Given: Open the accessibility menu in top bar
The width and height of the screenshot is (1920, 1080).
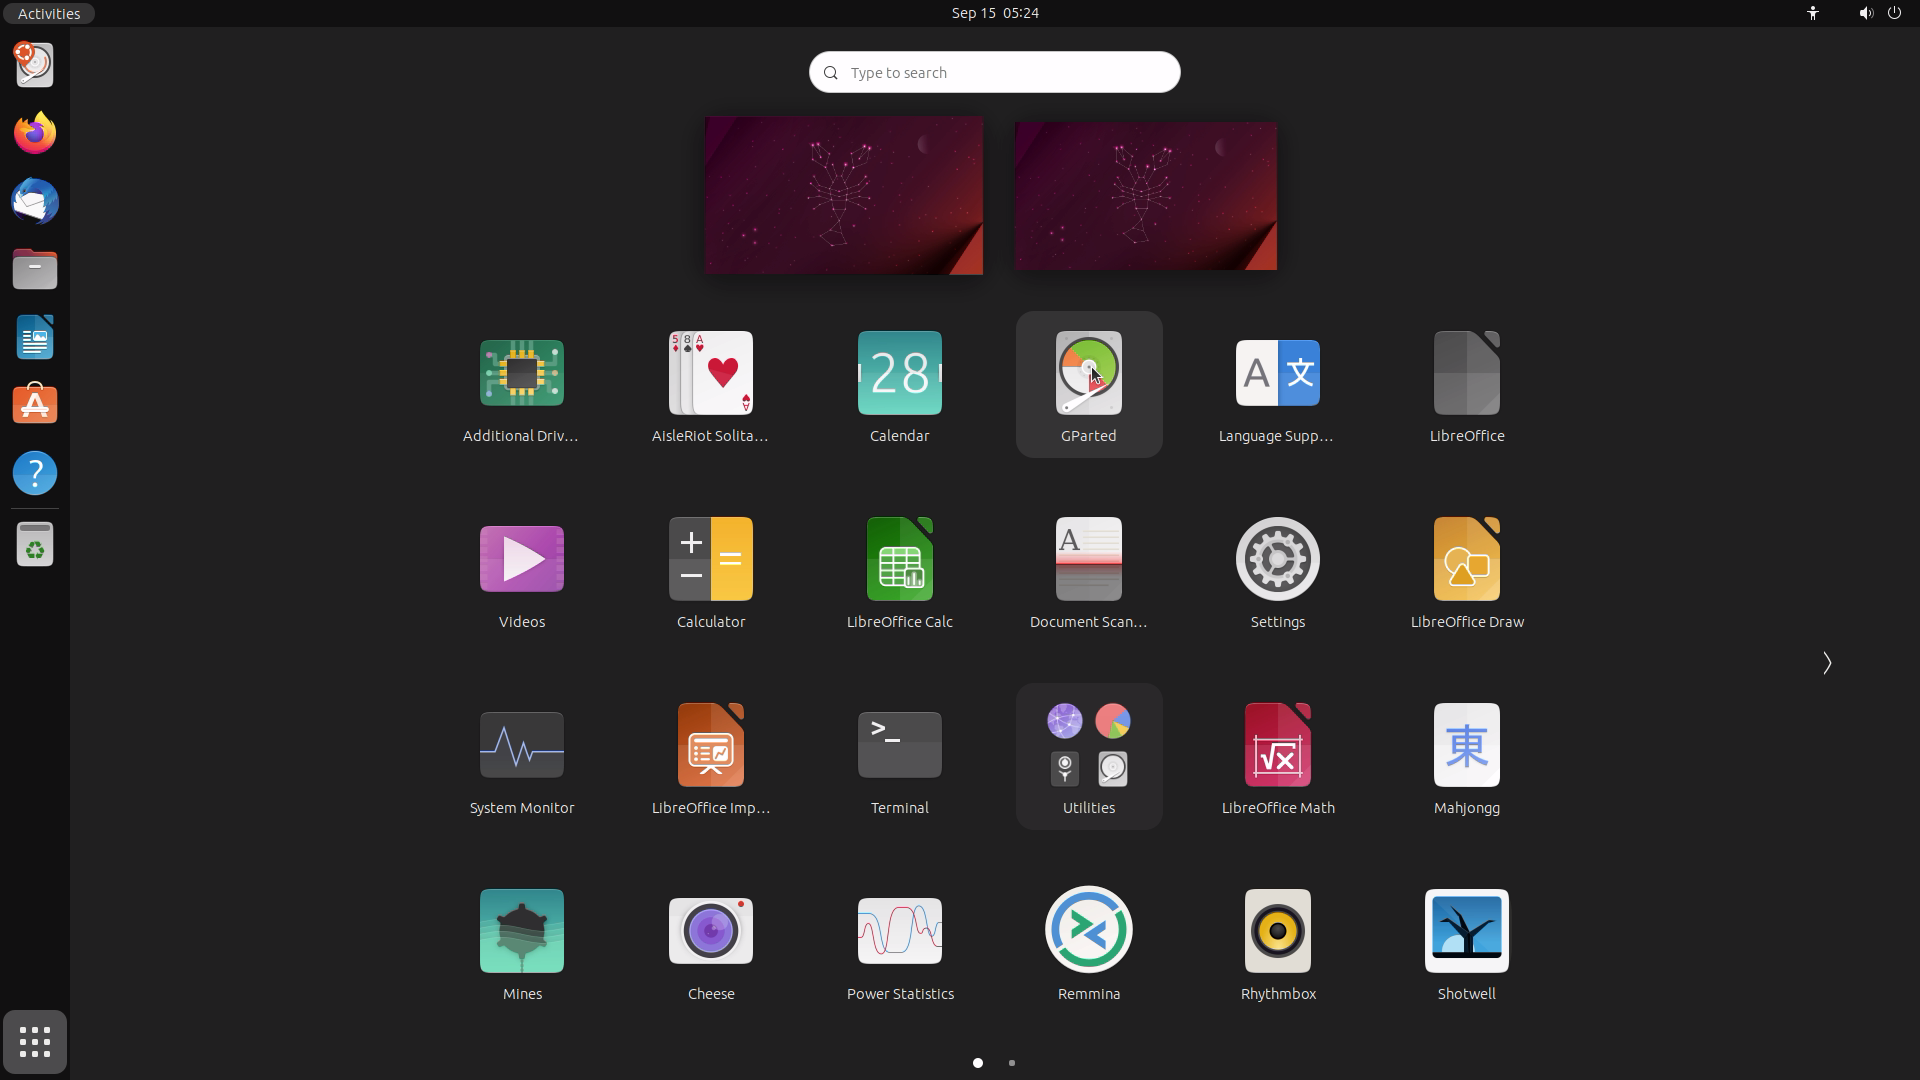Looking at the screenshot, I should click(1812, 13).
